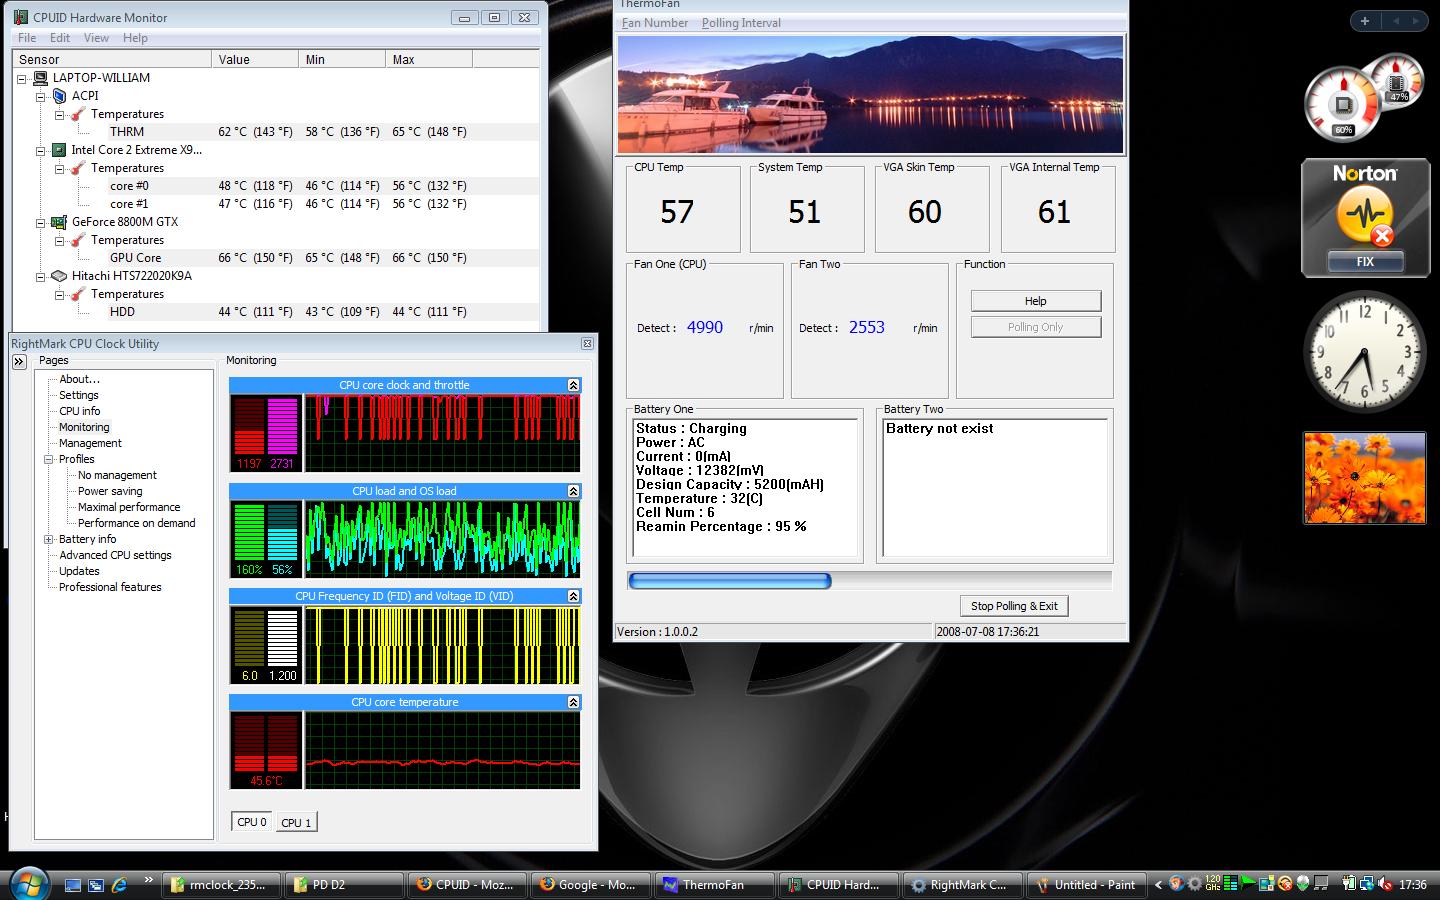The height and width of the screenshot is (900, 1440).
Task: Open the Help menu in Hardware Monitor
Action: pyautogui.click(x=135, y=38)
